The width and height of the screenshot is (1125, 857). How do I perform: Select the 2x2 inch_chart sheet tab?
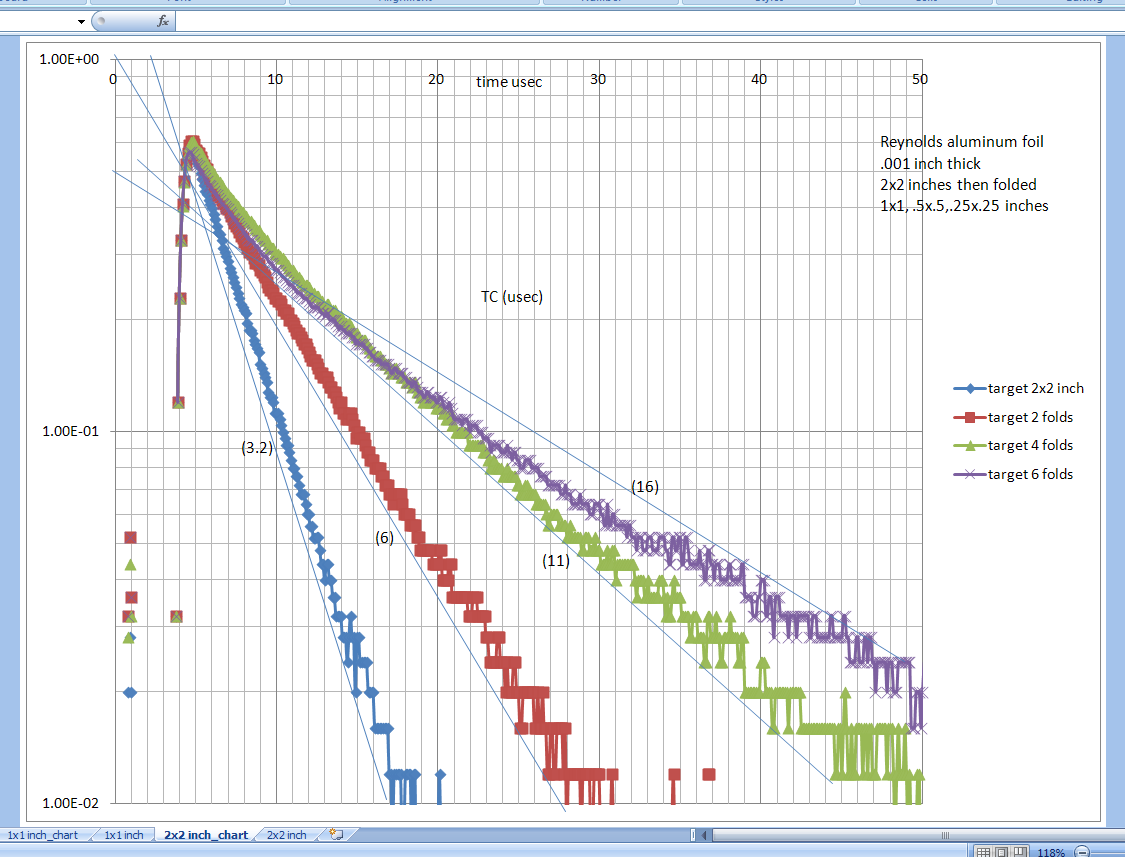pos(206,835)
